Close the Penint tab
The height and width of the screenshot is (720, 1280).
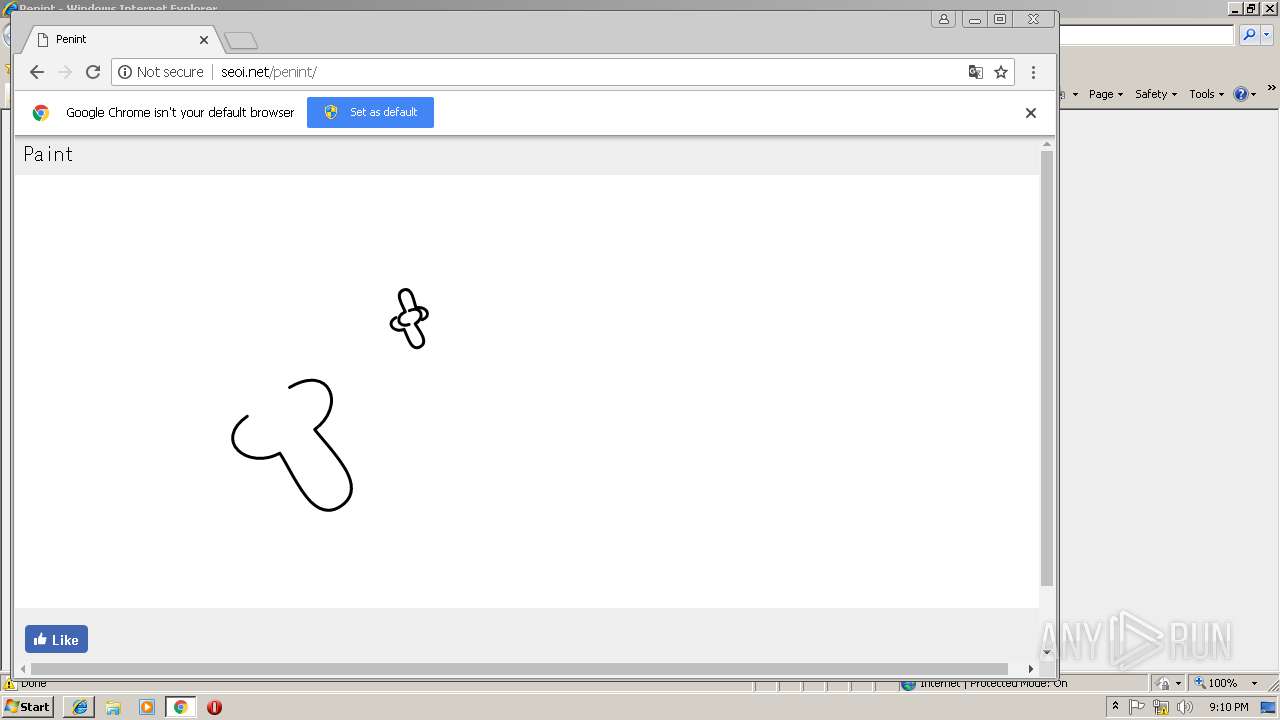pyautogui.click(x=204, y=40)
